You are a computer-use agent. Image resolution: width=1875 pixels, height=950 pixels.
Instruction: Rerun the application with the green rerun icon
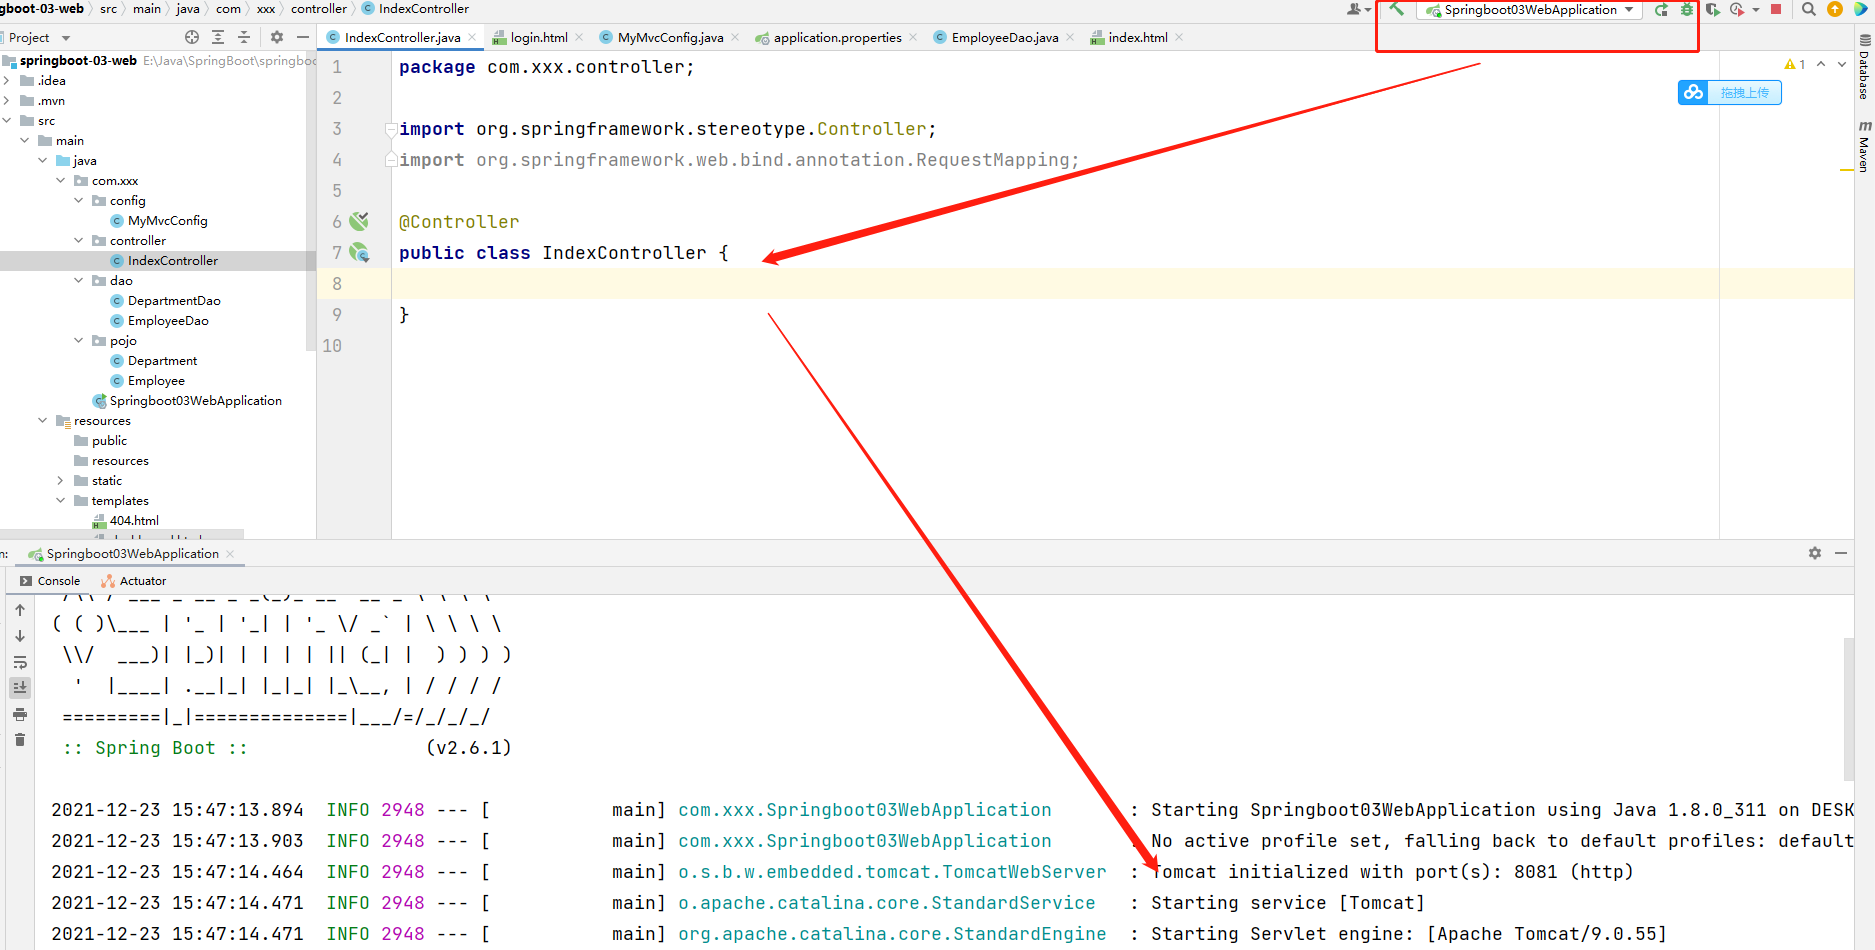1662,10
